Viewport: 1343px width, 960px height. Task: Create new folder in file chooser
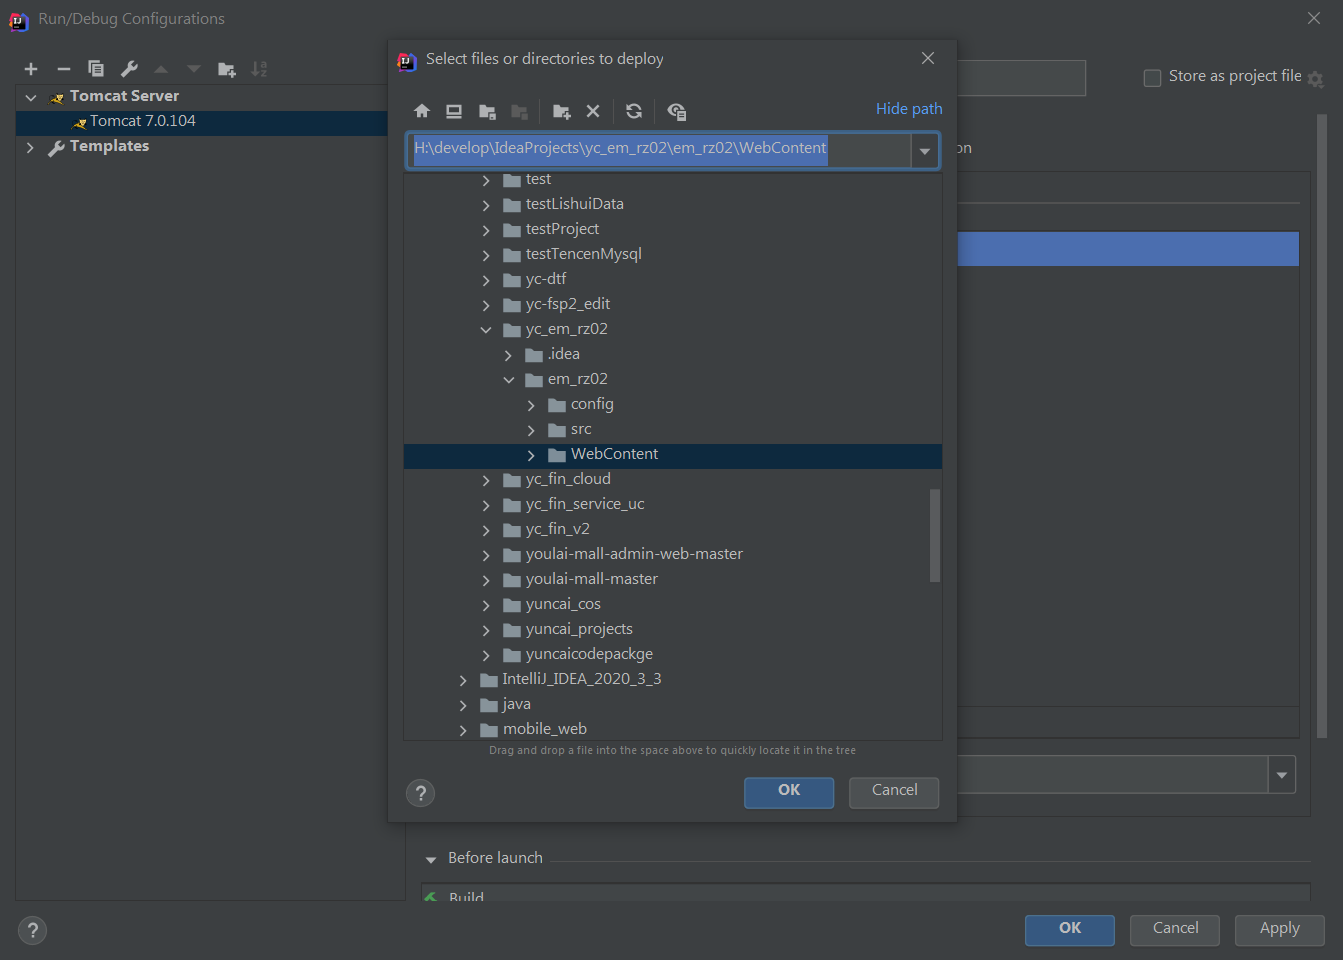(561, 111)
